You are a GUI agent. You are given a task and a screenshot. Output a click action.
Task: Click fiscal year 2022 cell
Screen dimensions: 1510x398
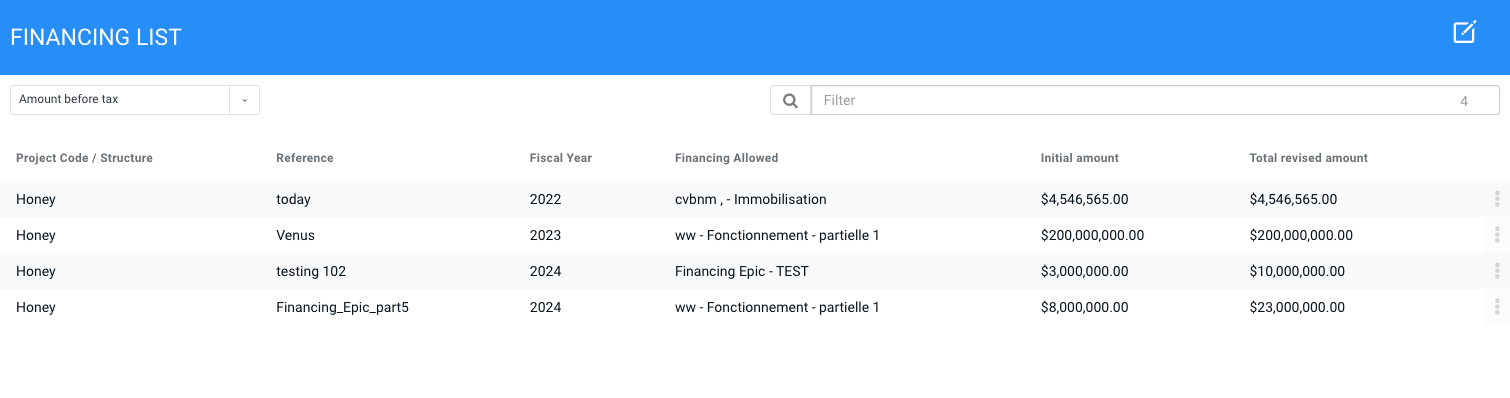coord(546,199)
